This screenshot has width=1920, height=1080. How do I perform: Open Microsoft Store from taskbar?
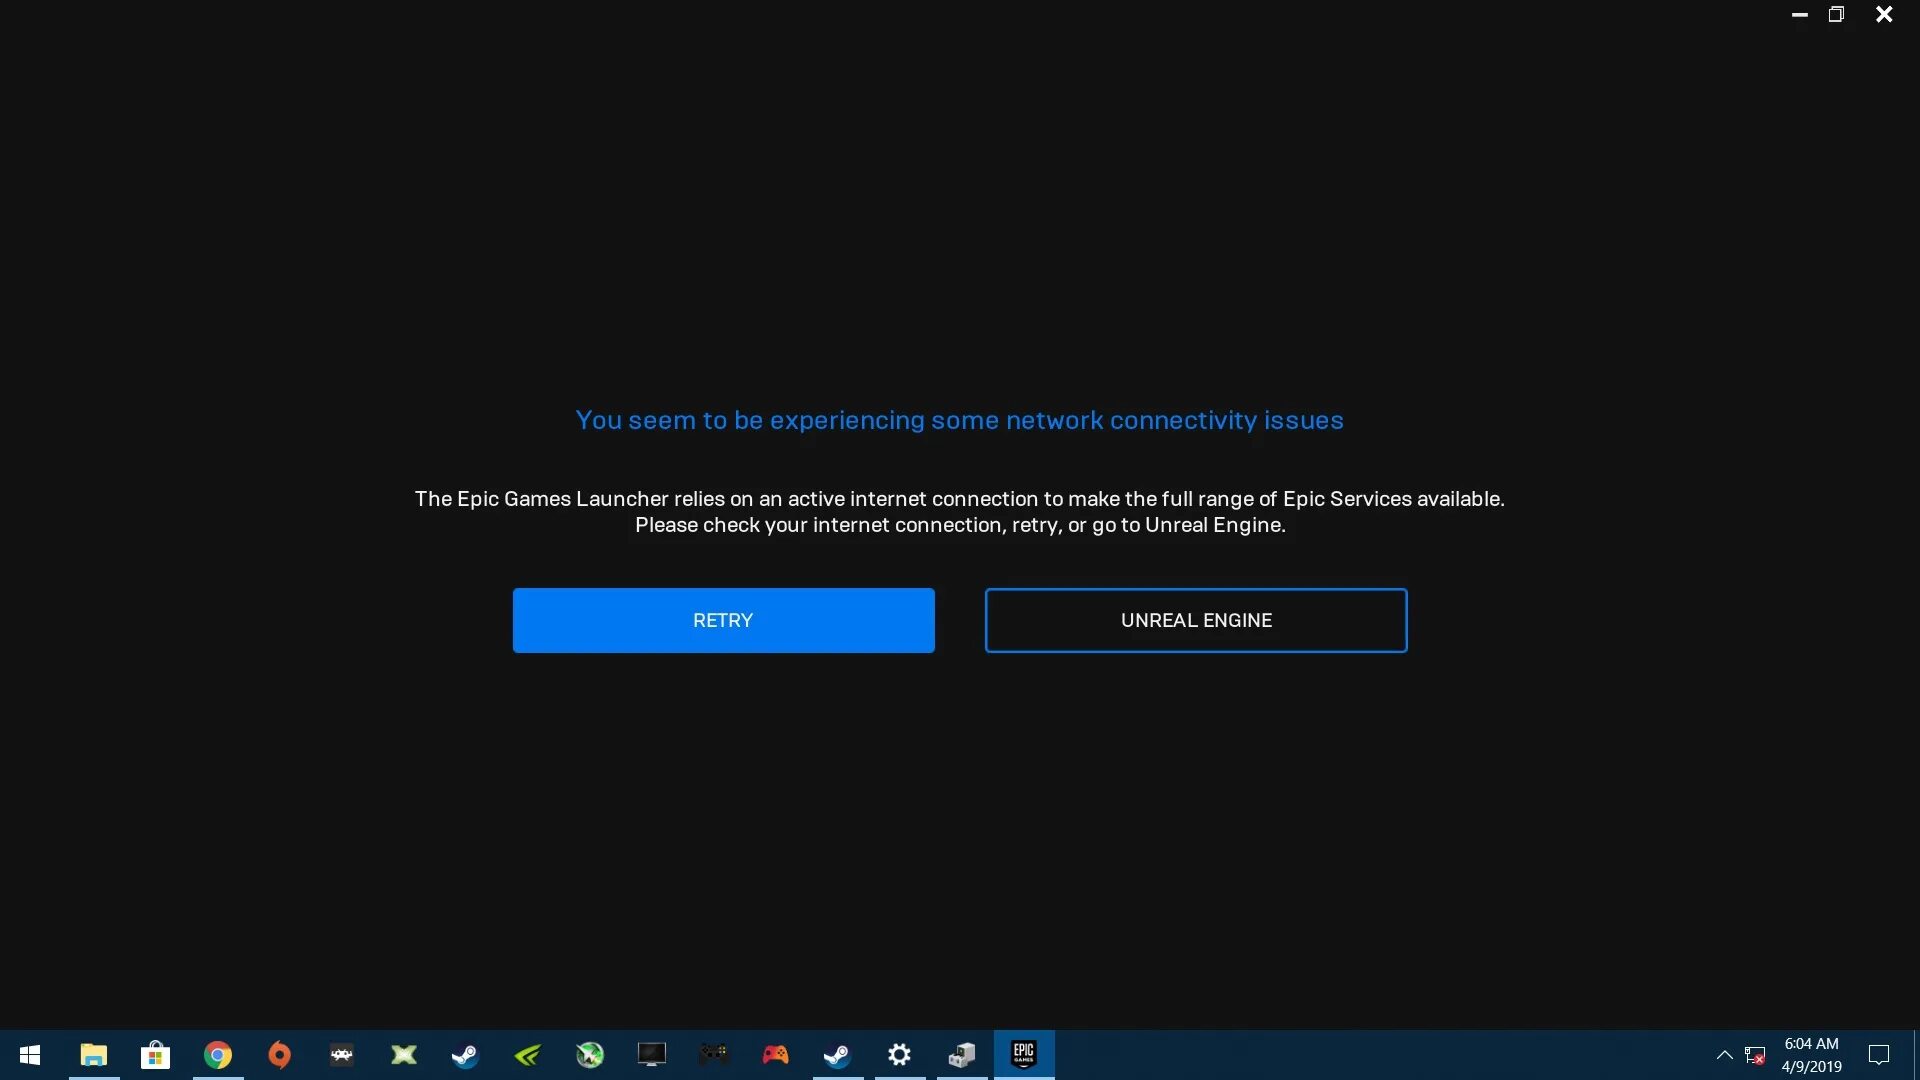coord(156,1054)
